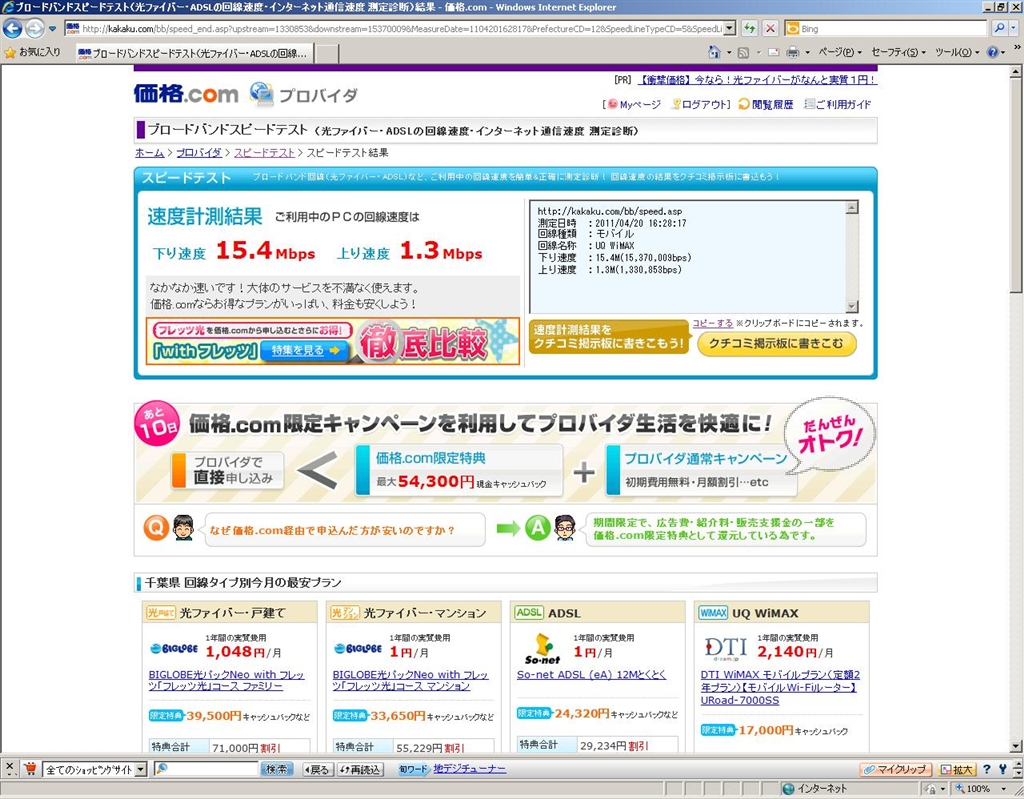The height and width of the screenshot is (799, 1024).
Task: Click the 価格.com限定キャンペーン banner
Action: tap(505, 451)
